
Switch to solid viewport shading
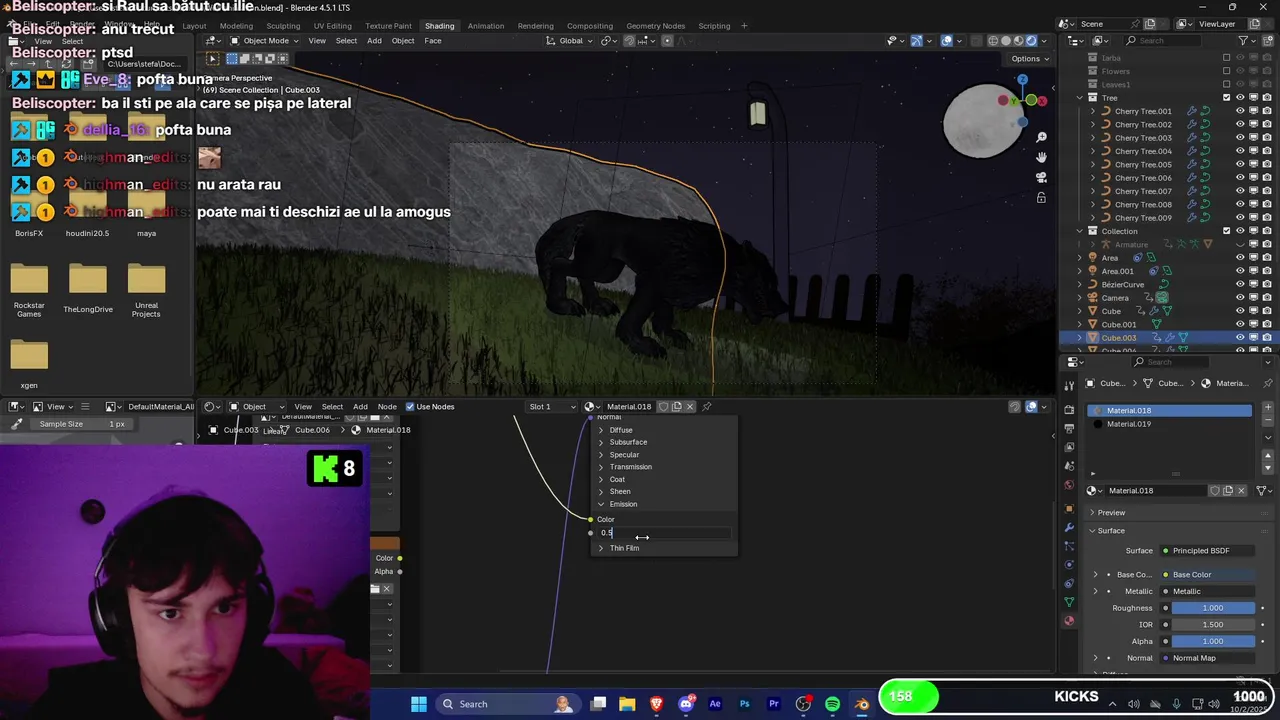(1006, 41)
